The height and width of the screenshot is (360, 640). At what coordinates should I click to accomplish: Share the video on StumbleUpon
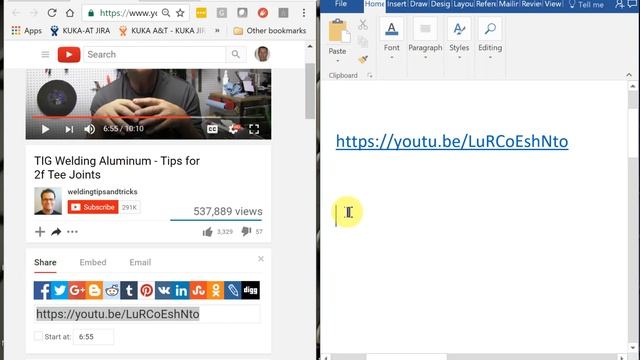198,290
